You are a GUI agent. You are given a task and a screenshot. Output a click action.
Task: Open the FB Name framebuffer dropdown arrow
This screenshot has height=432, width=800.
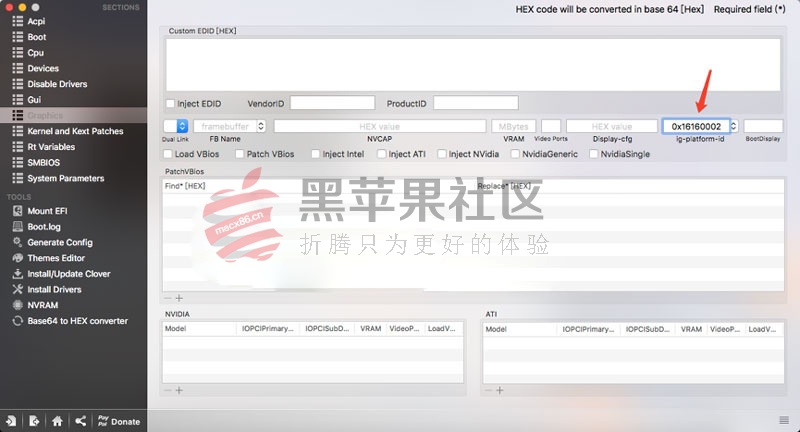tap(261, 126)
